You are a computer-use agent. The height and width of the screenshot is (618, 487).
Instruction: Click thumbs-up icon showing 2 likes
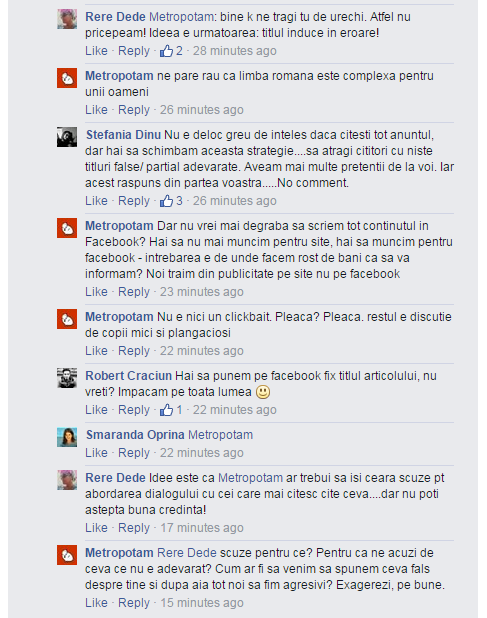(x=166, y=50)
